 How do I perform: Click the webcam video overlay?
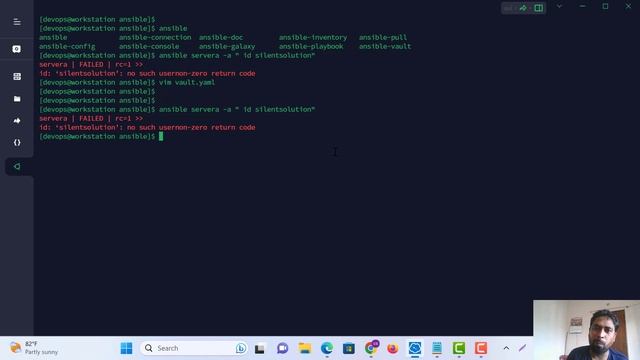point(586,330)
